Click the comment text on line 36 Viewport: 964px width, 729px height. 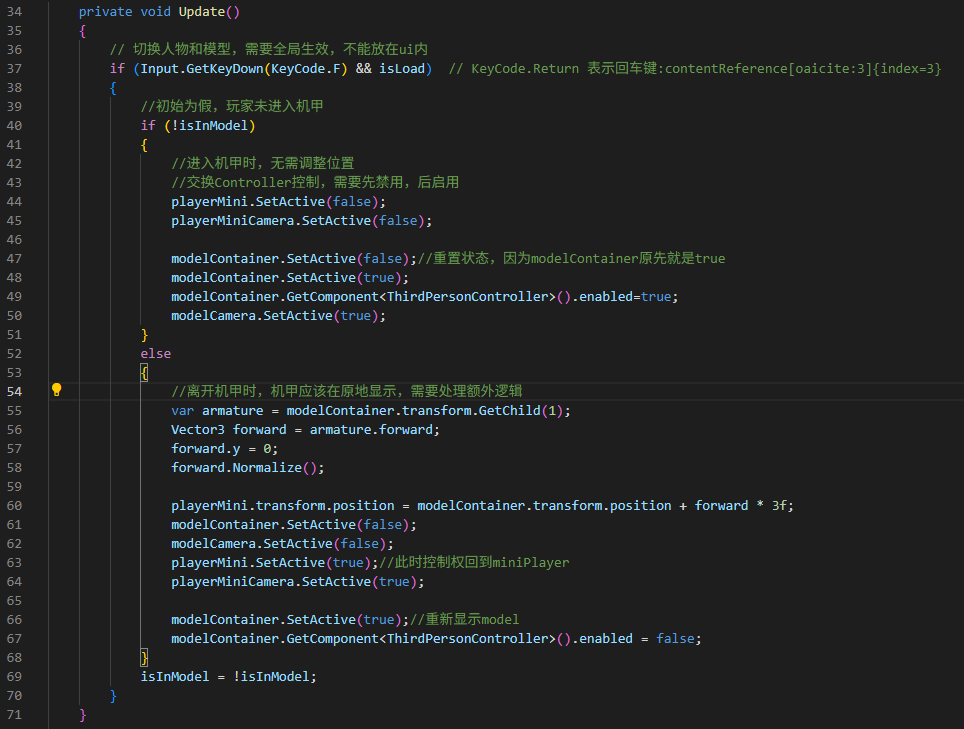[x=268, y=50]
